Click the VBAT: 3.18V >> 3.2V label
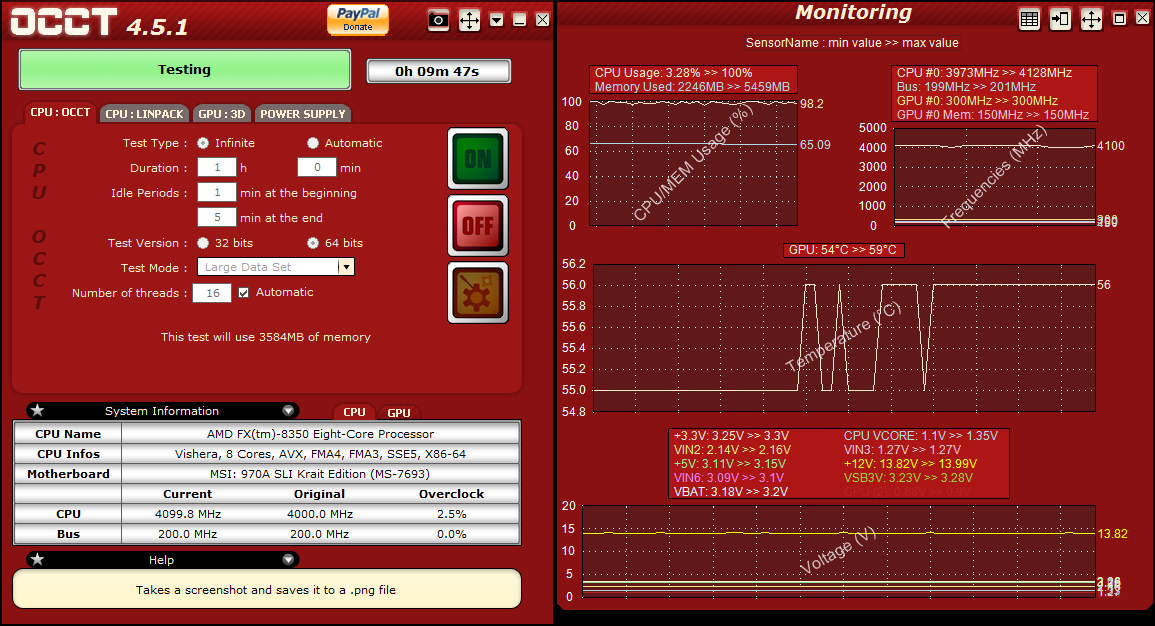This screenshot has width=1155, height=626. pos(731,491)
